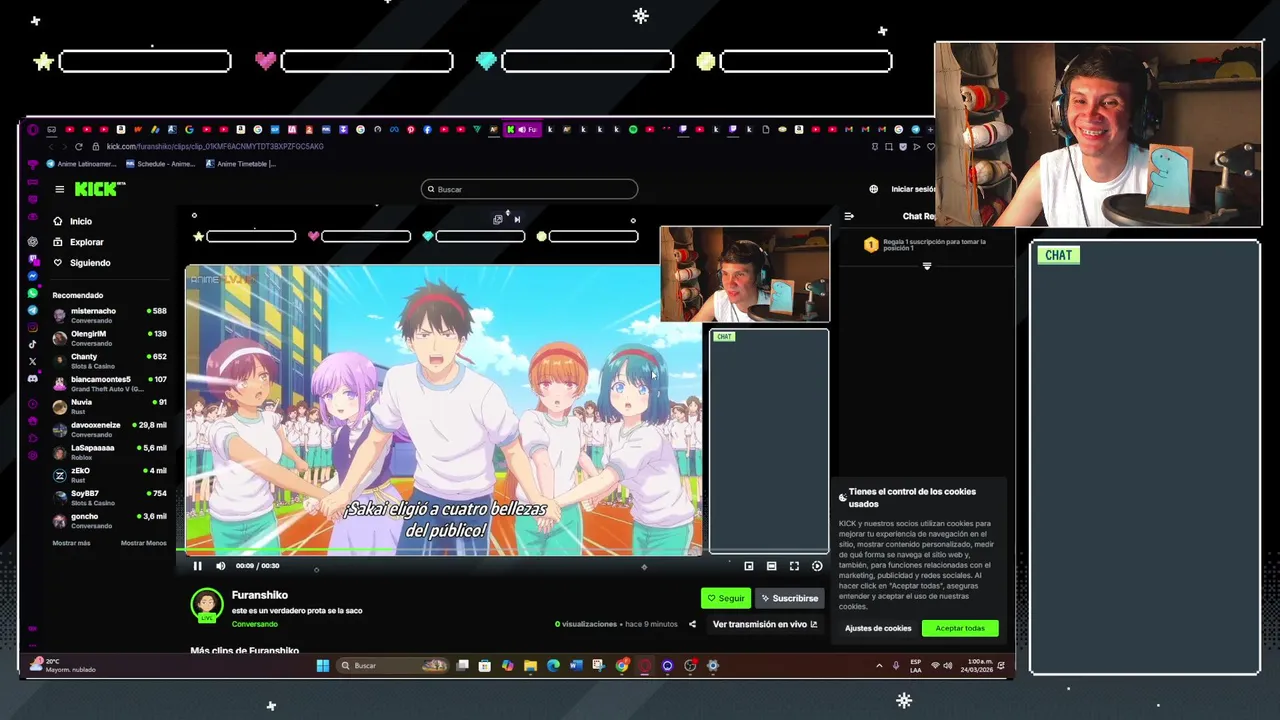The width and height of the screenshot is (1280, 720).
Task: Open goncho recommended channel
Action: pos(110,520)
